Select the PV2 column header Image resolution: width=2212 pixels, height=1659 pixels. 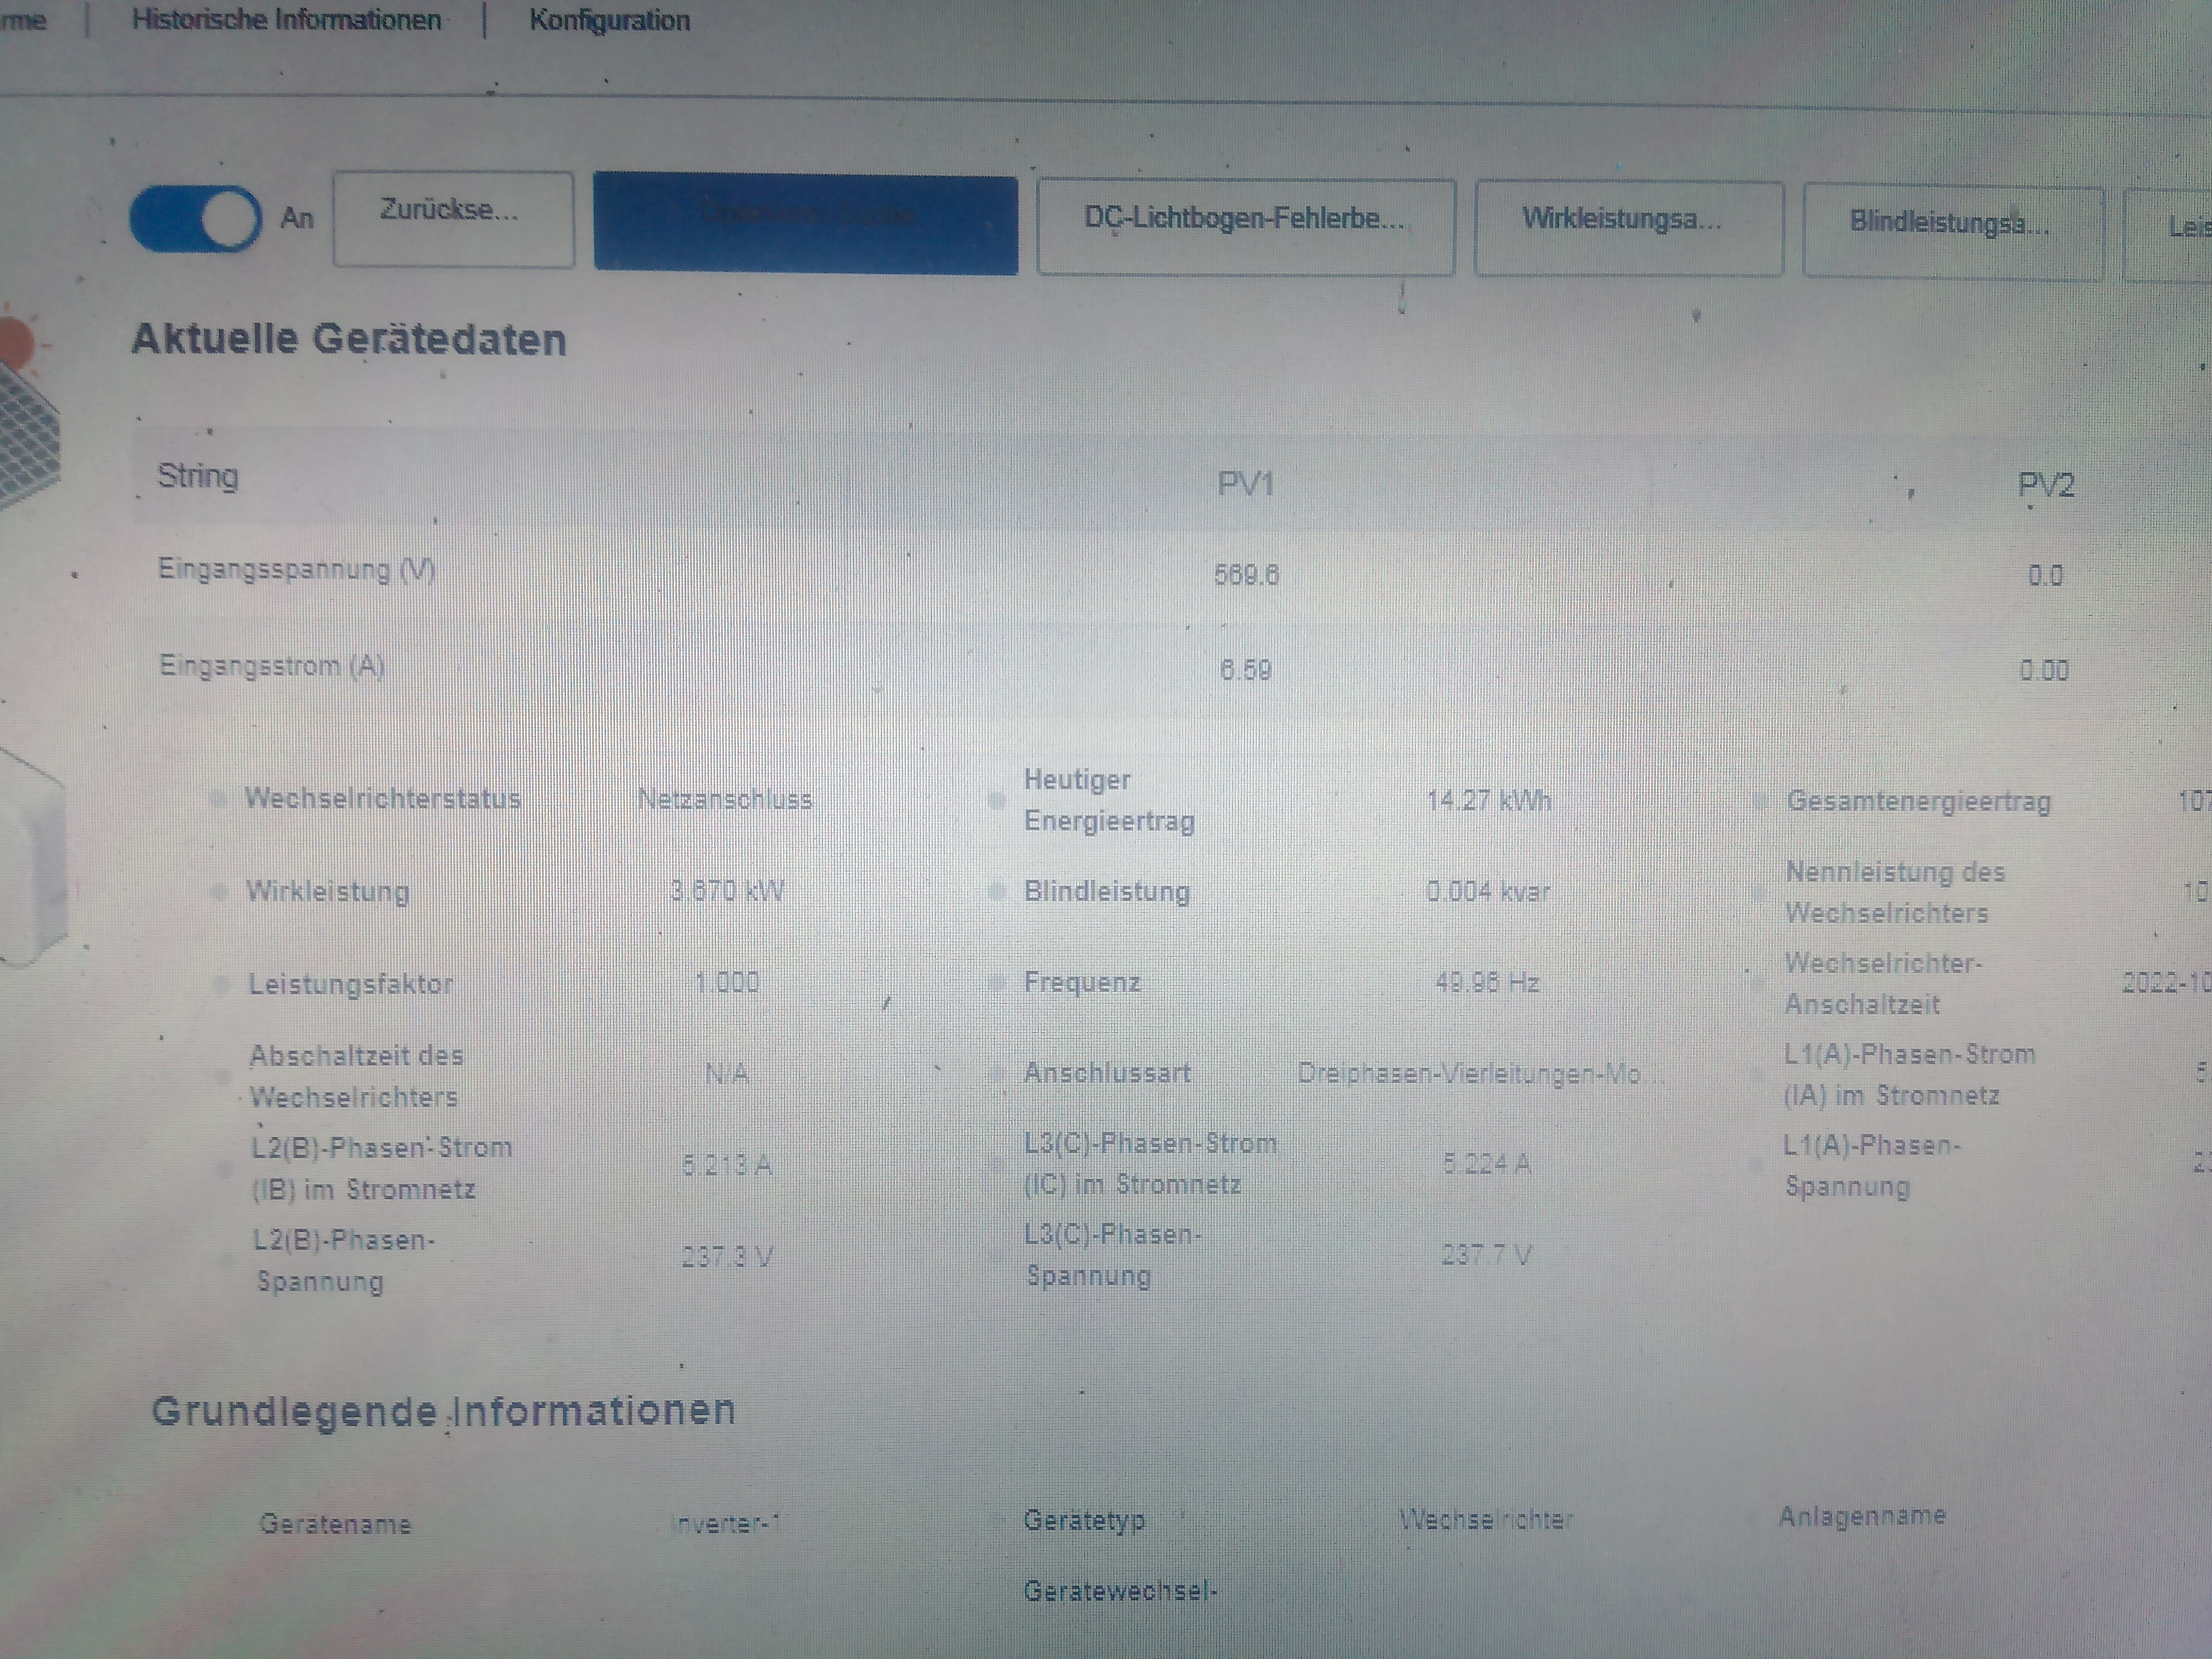(x=2045, y=485)
